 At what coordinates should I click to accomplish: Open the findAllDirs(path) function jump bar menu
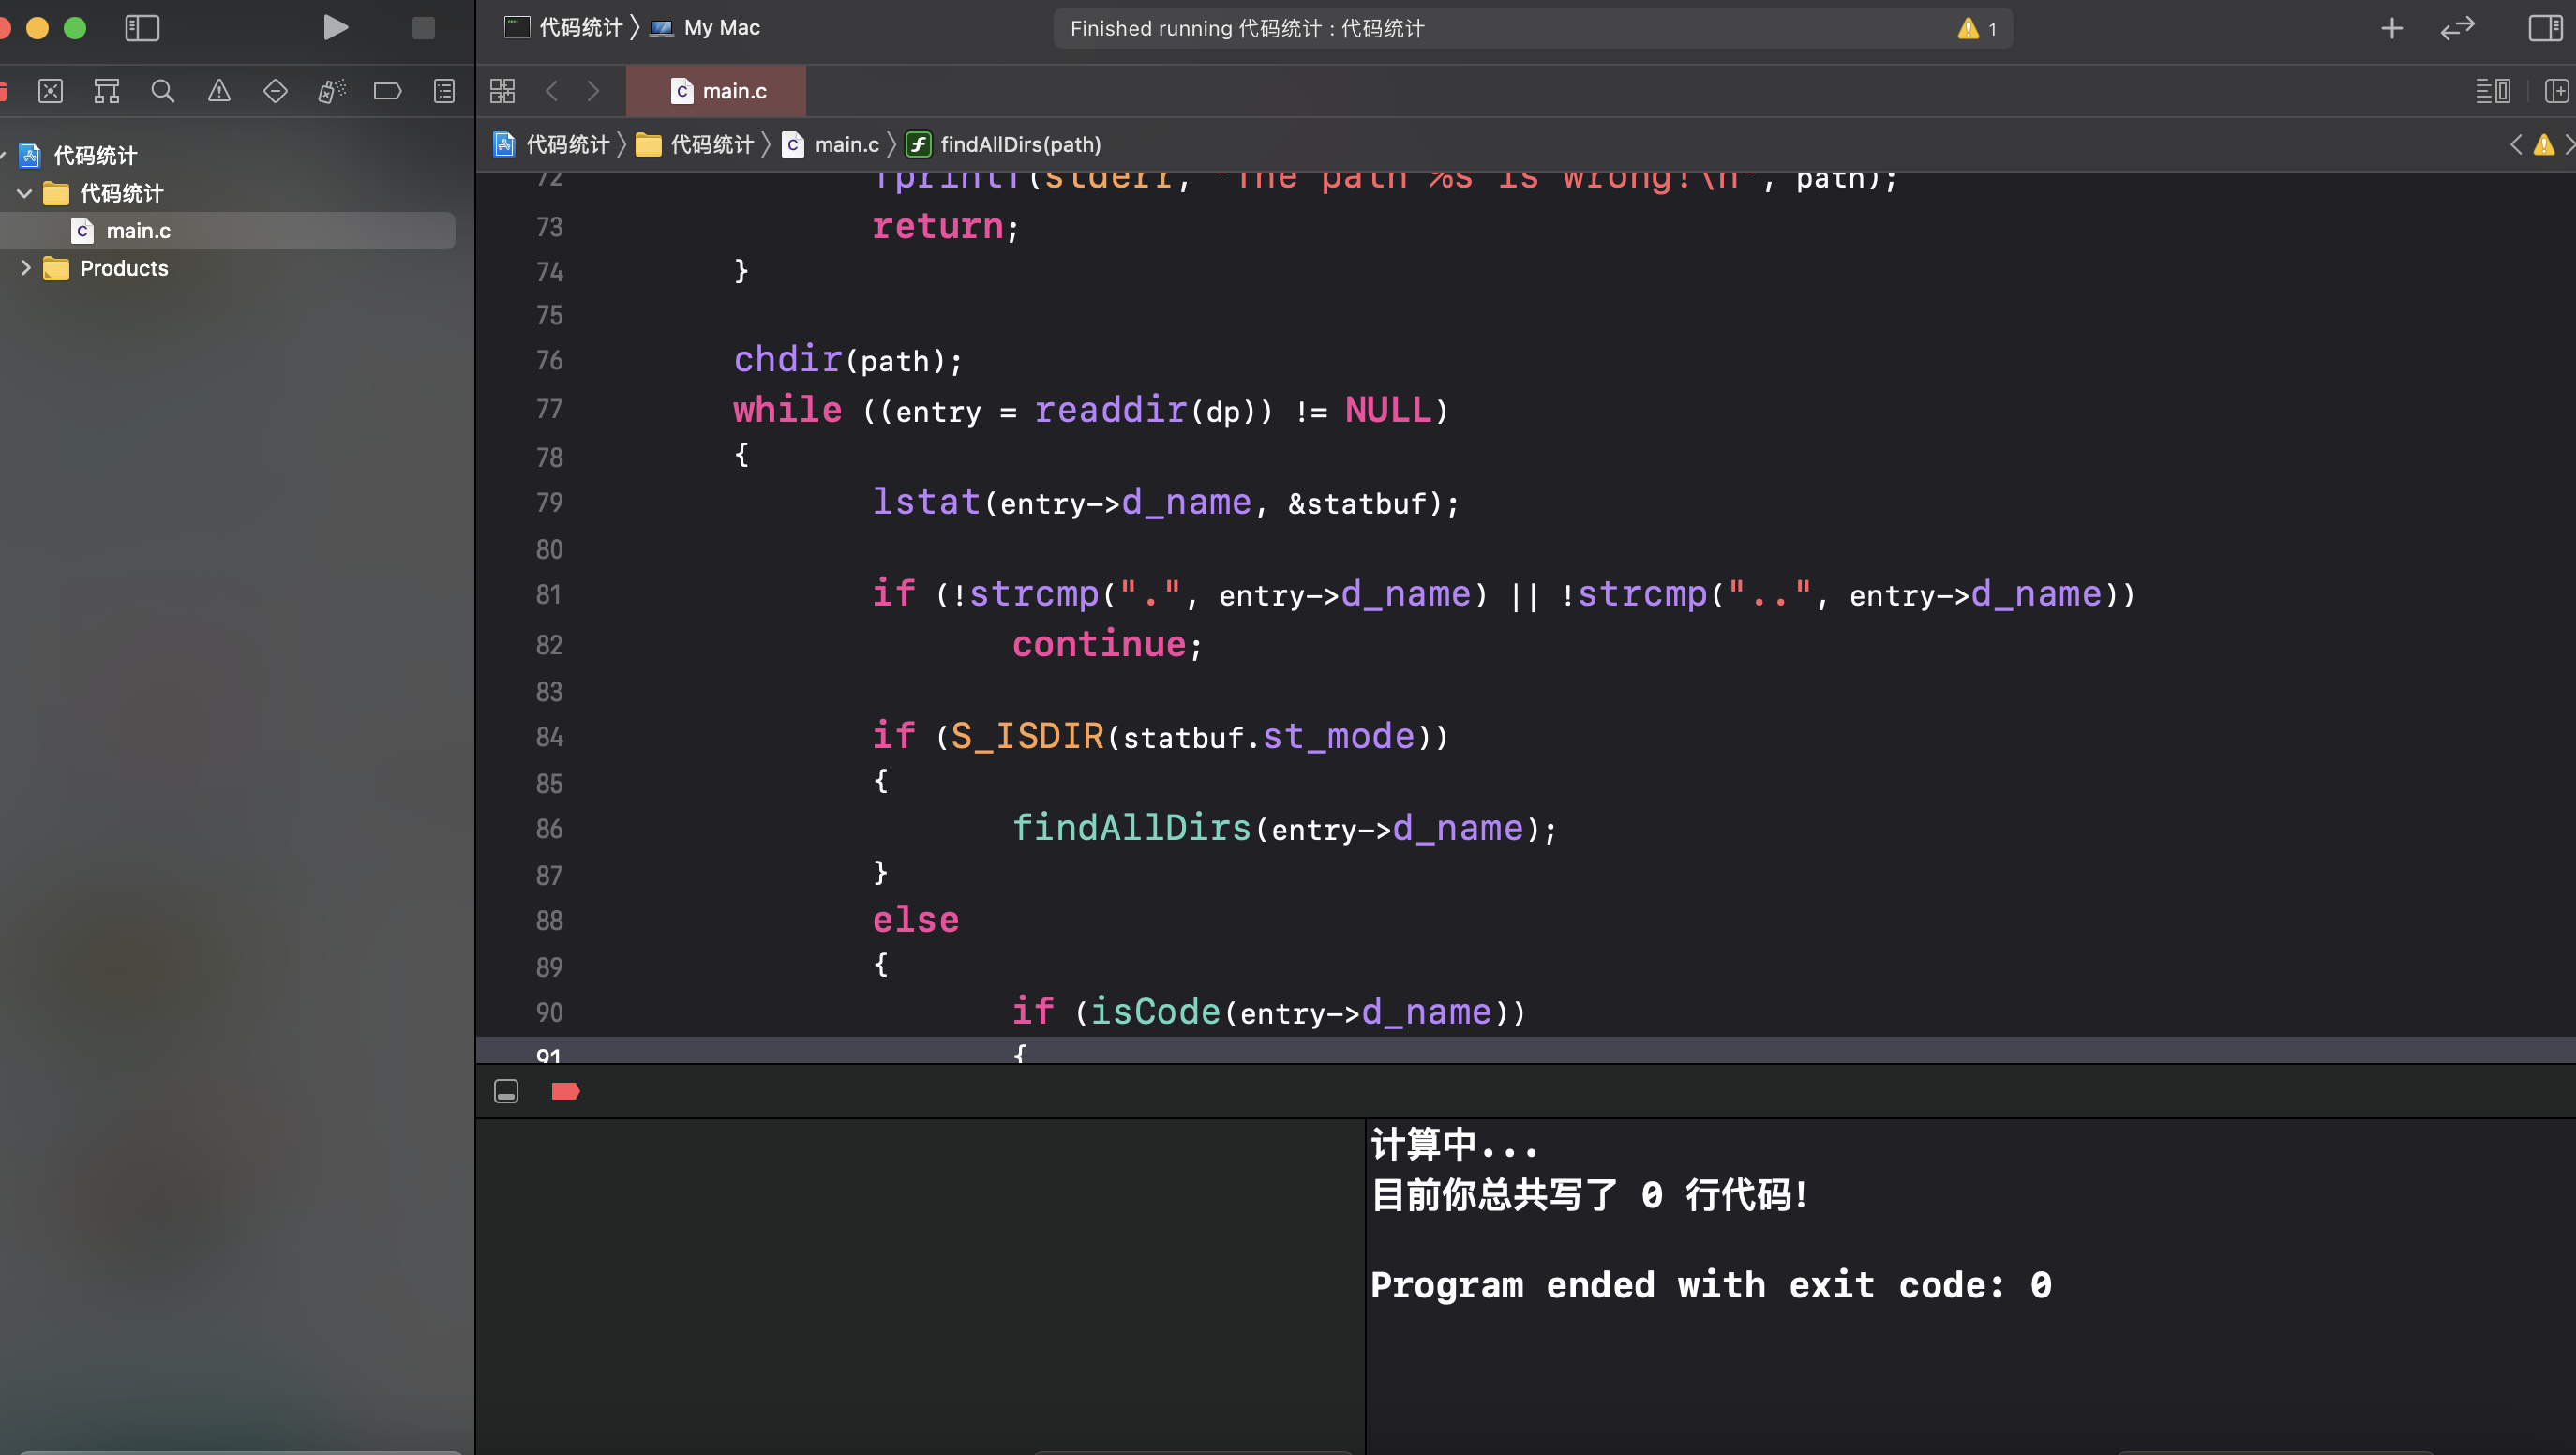(1004, 144)
